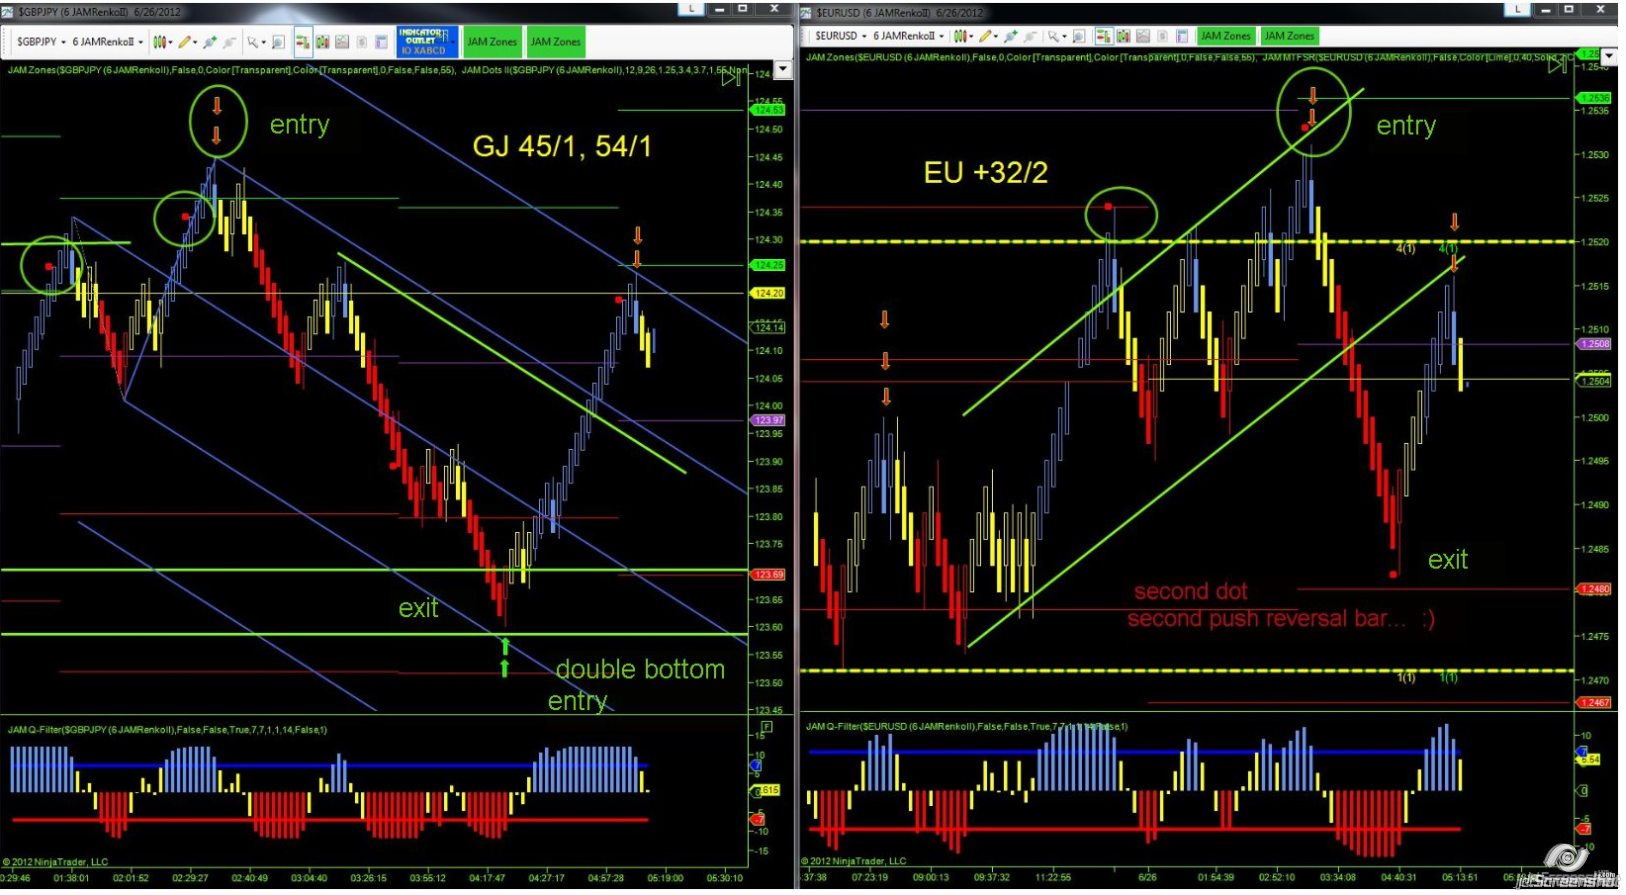This screenshot has height=895, width=1626.
Task: Click the red 123.69 price marker on GBPJPY axis
Action: point(768,575)
